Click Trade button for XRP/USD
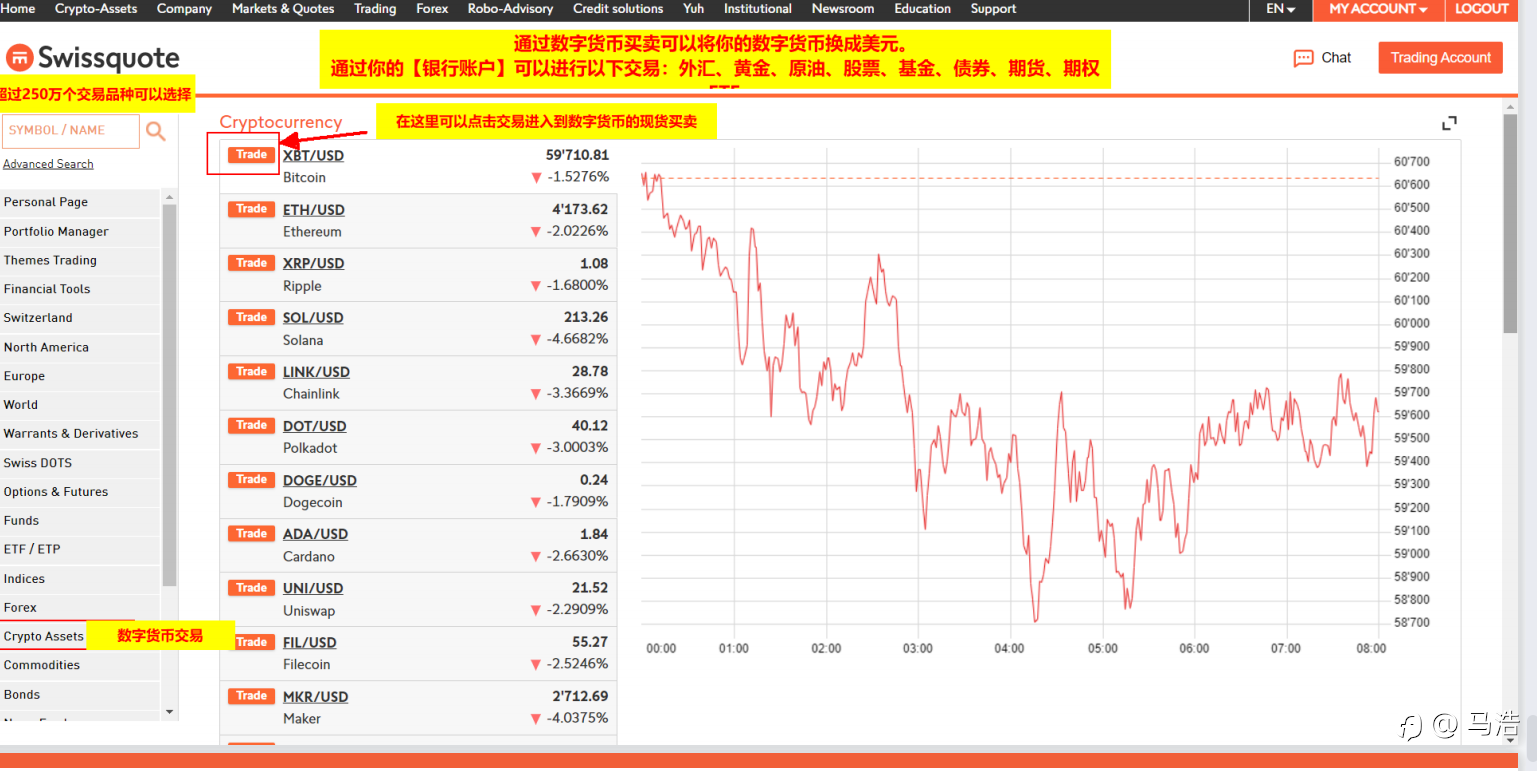 click(x=251, y=263)
